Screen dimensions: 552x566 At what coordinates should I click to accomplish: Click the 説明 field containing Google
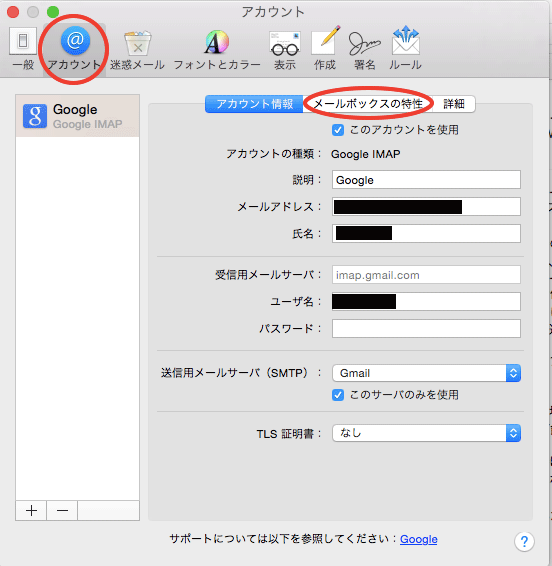coord(426,180)
